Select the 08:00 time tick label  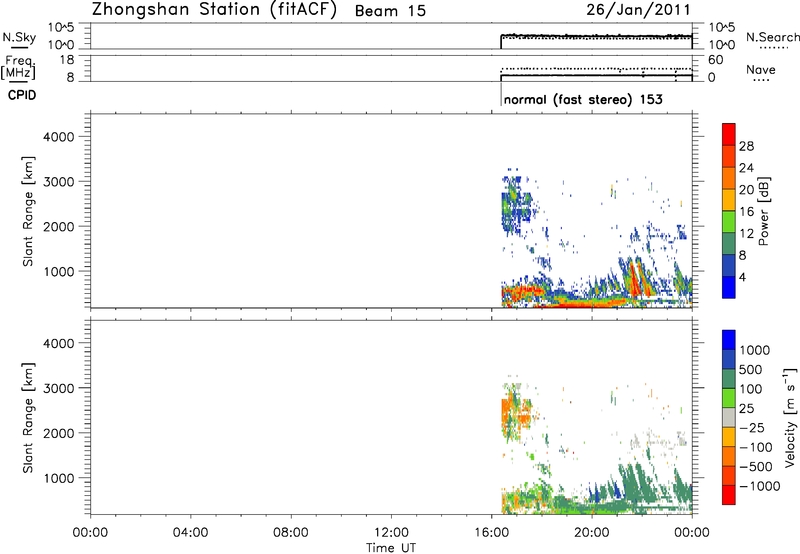point(291,533)
